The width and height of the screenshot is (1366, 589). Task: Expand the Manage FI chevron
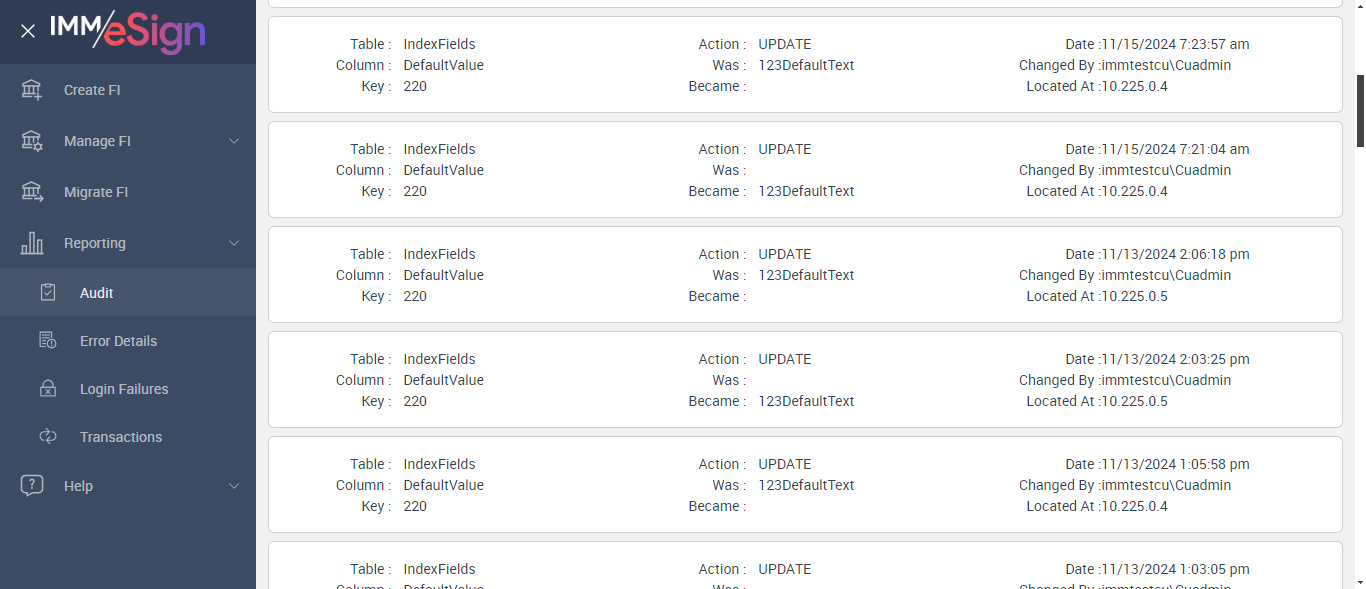click(x=234, y=141)
